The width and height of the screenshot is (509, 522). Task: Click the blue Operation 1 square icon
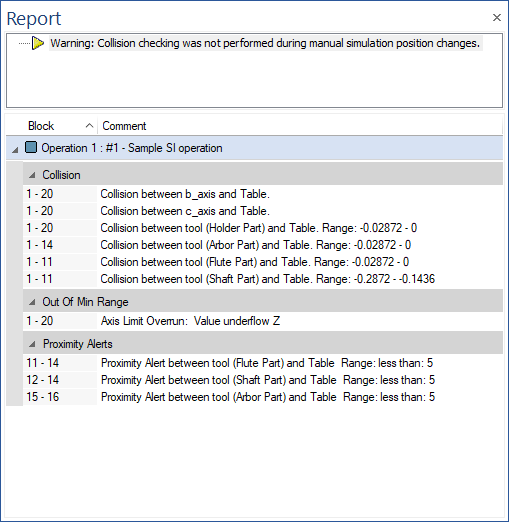pyautogui.click(x=31, y=147)
